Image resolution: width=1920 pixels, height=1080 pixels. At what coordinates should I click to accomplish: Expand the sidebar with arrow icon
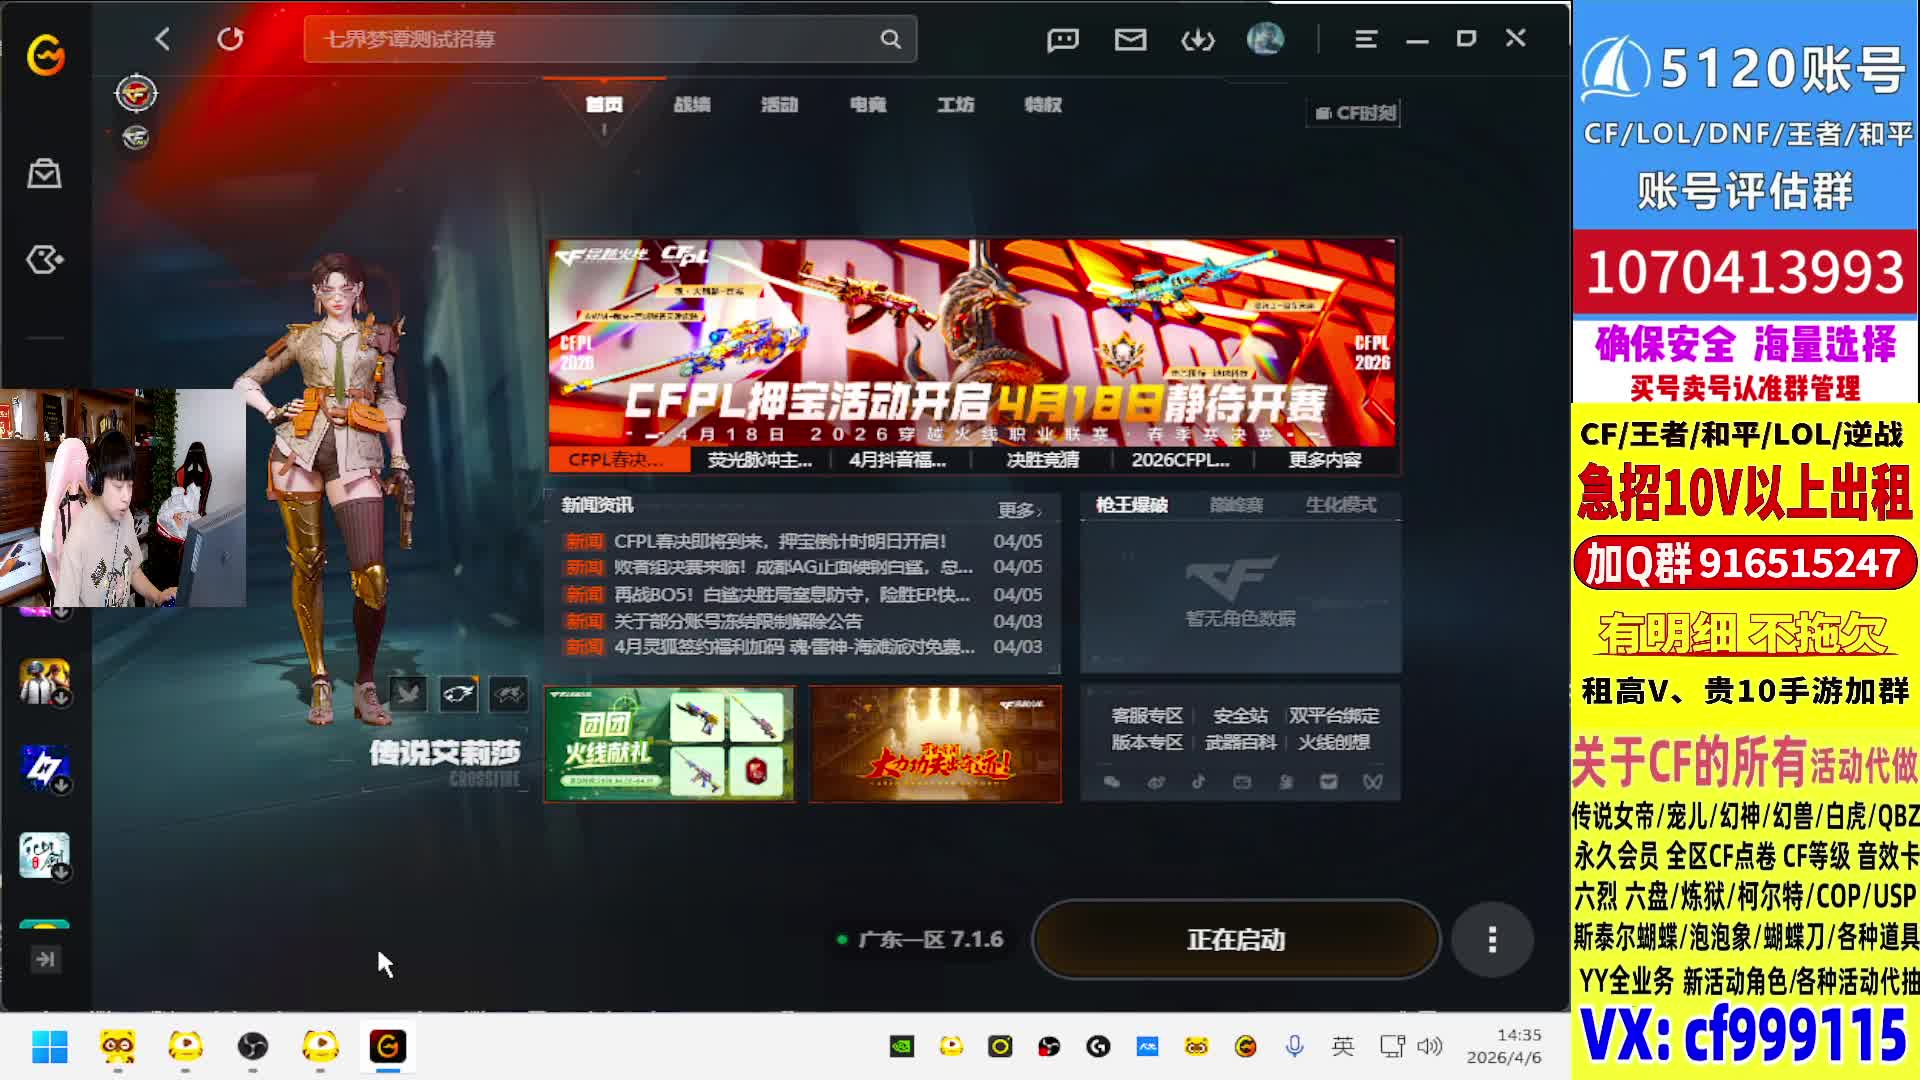coord(45,959)
